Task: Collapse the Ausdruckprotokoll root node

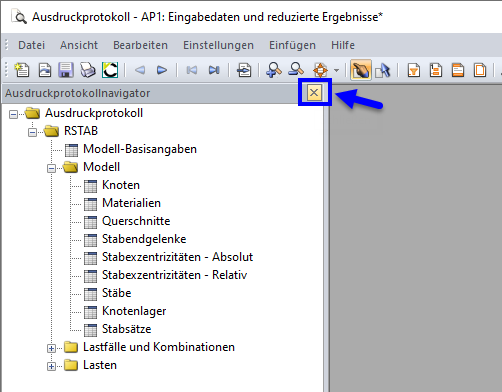Action: click(13, 114)
